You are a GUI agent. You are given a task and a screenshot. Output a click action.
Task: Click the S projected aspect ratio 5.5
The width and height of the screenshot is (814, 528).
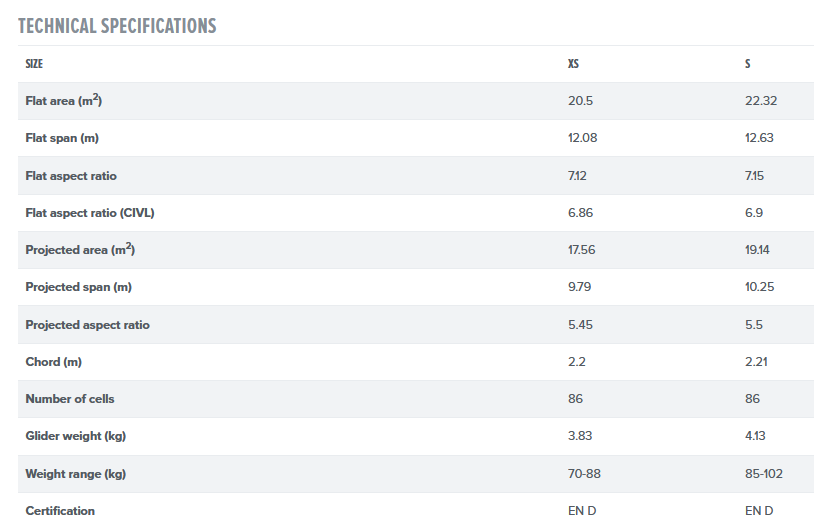(753, 325)
